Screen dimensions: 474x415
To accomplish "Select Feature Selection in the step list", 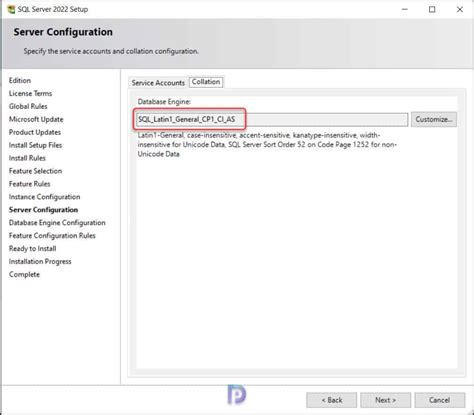I will (35, 171).
